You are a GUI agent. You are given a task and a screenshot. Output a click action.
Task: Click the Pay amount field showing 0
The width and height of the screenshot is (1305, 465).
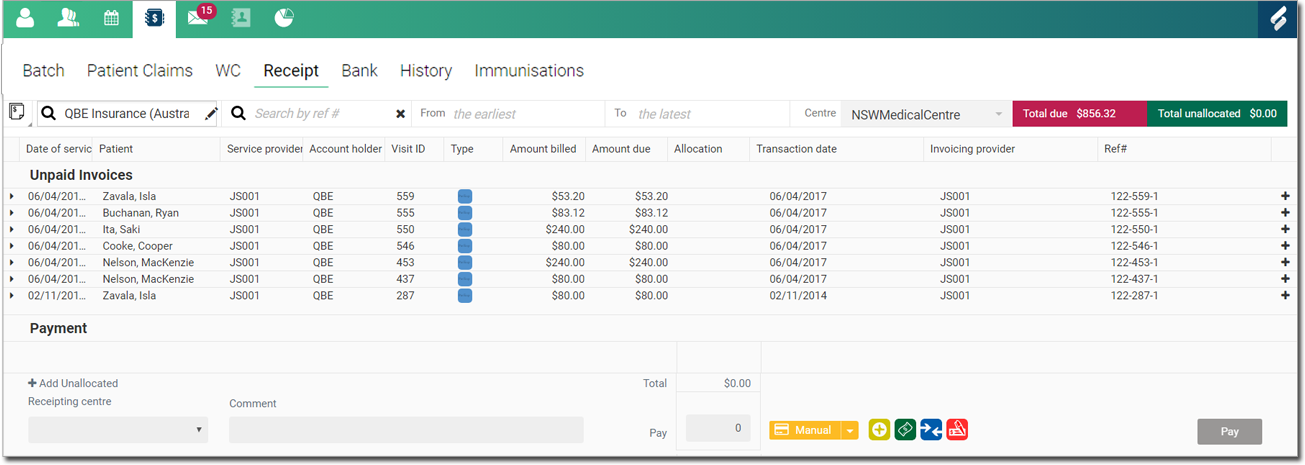pos(719,428)
